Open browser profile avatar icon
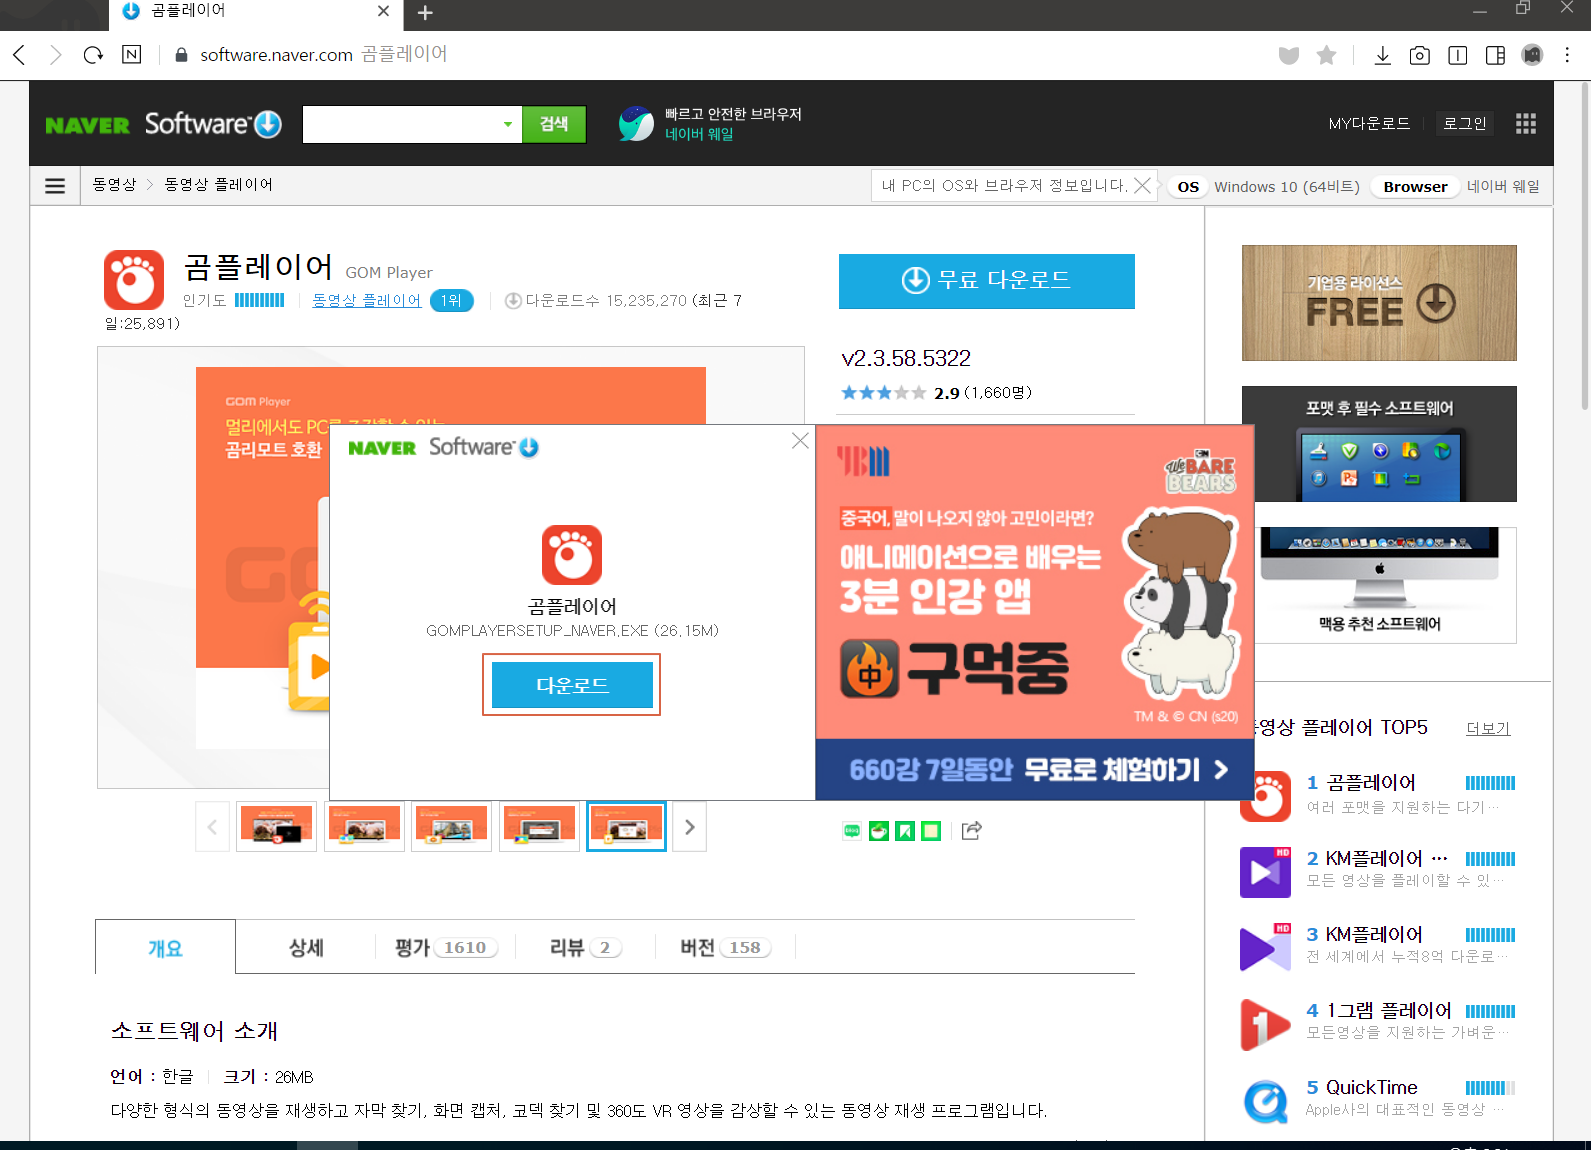Screen dimensions: 1591x1150 click(1532, 55)
